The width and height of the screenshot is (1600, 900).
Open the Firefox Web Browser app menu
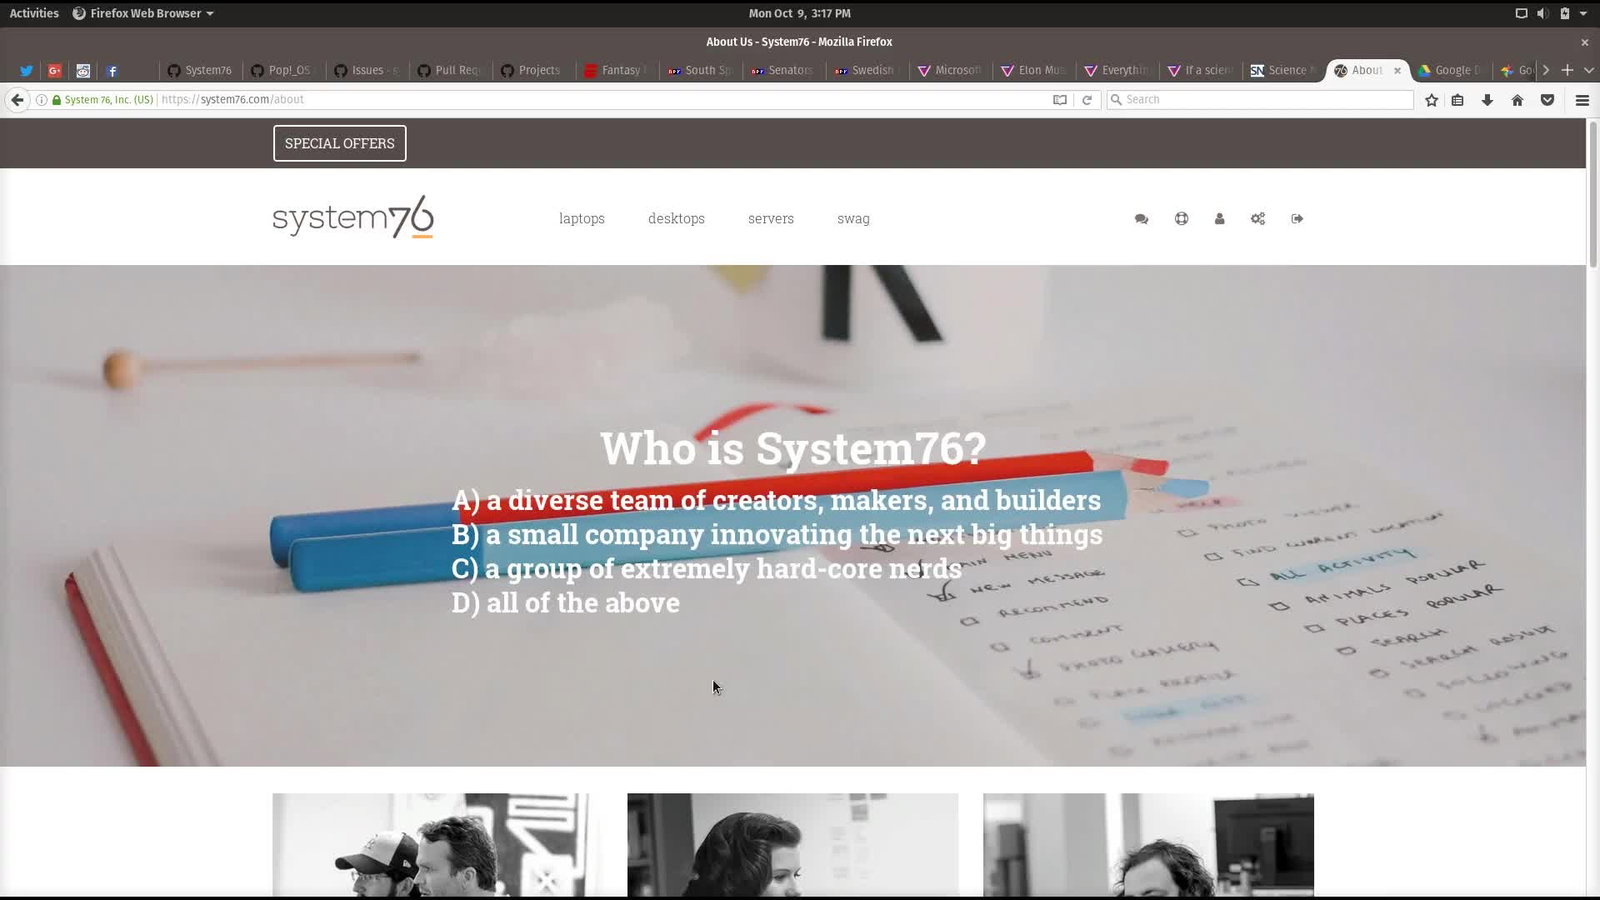(143, 13)
